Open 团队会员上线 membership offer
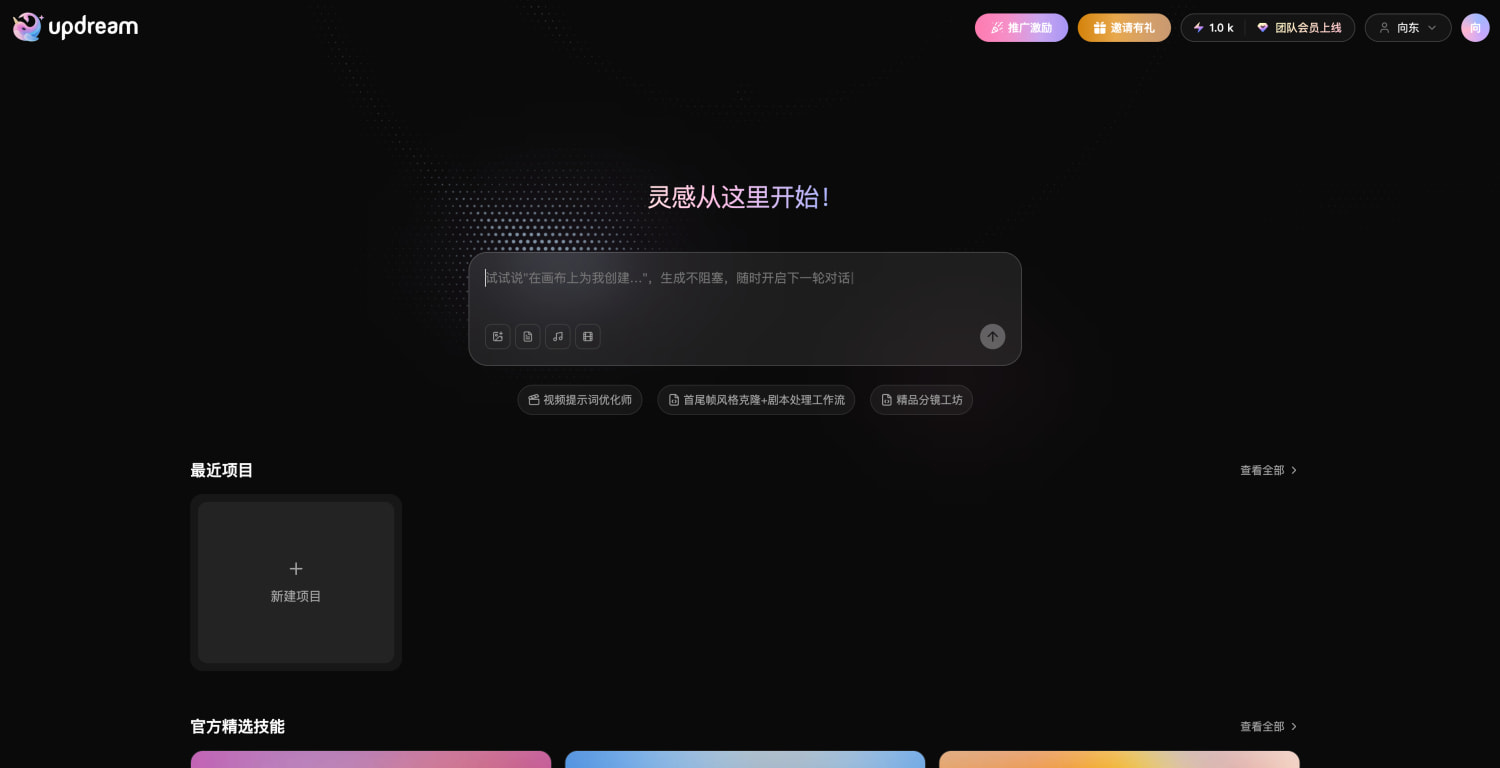The height and width of the screenshot is (768, 1500). click(x=1300, y=28)
